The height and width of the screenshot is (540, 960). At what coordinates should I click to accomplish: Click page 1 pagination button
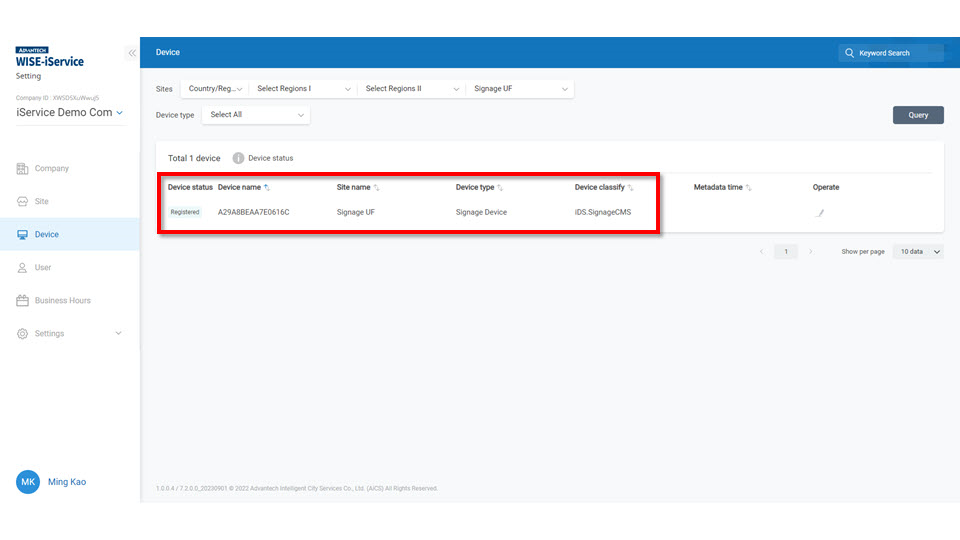tap(786, 252)
